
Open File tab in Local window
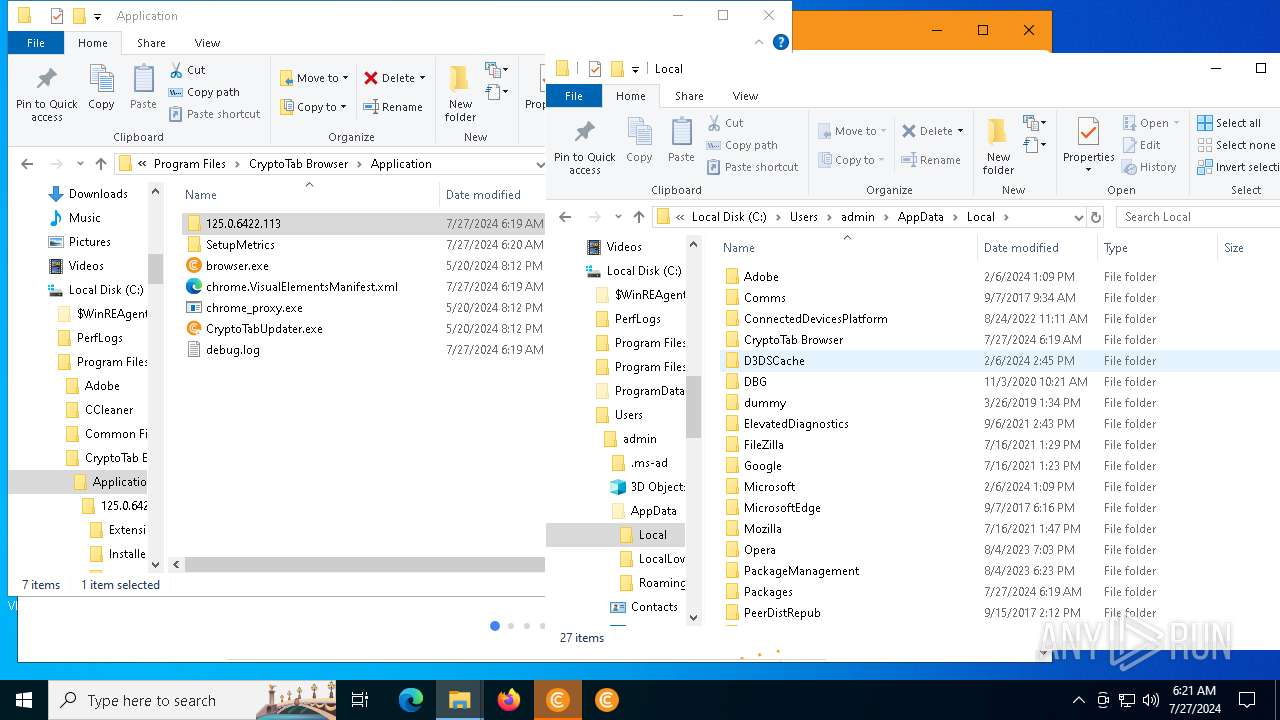(x=573, y=96)
